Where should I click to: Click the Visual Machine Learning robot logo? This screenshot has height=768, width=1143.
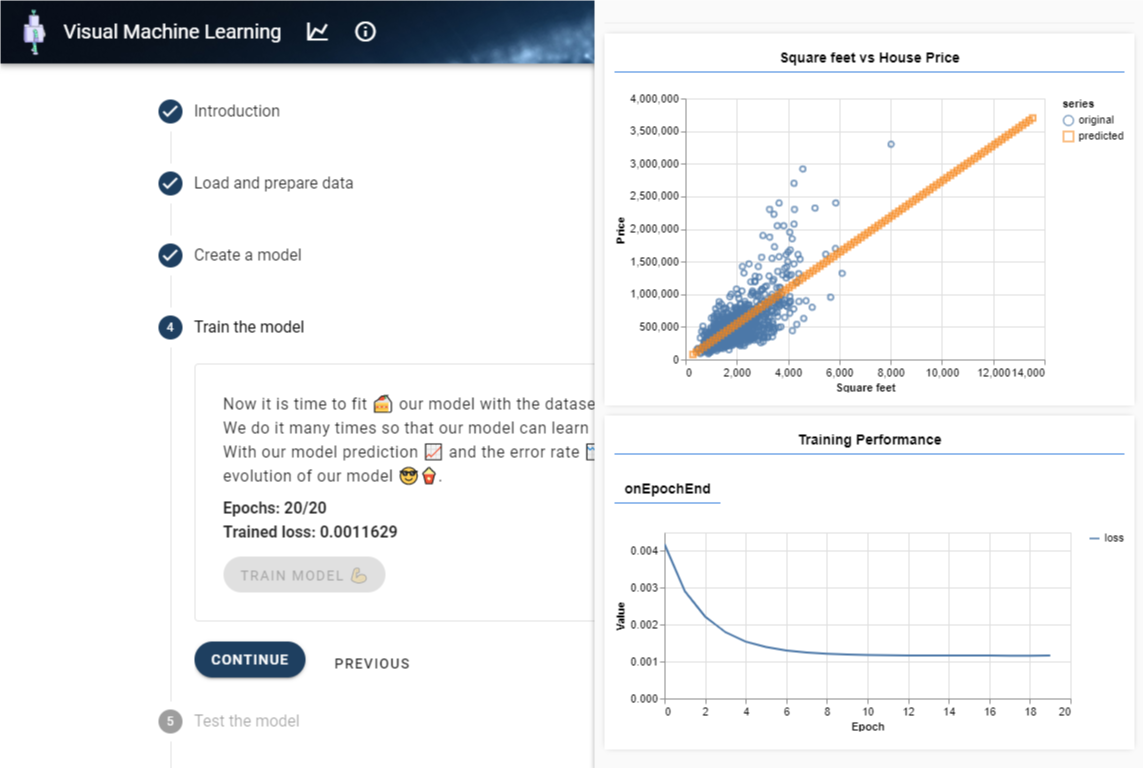pyautogui.click(x=34, y=30)
